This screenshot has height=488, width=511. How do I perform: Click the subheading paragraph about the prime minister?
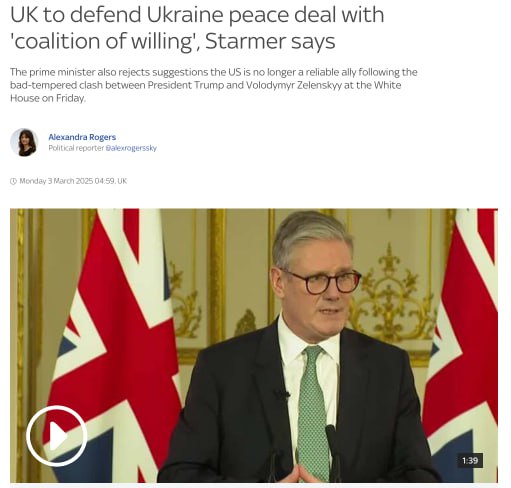click(x=214, y=85)
